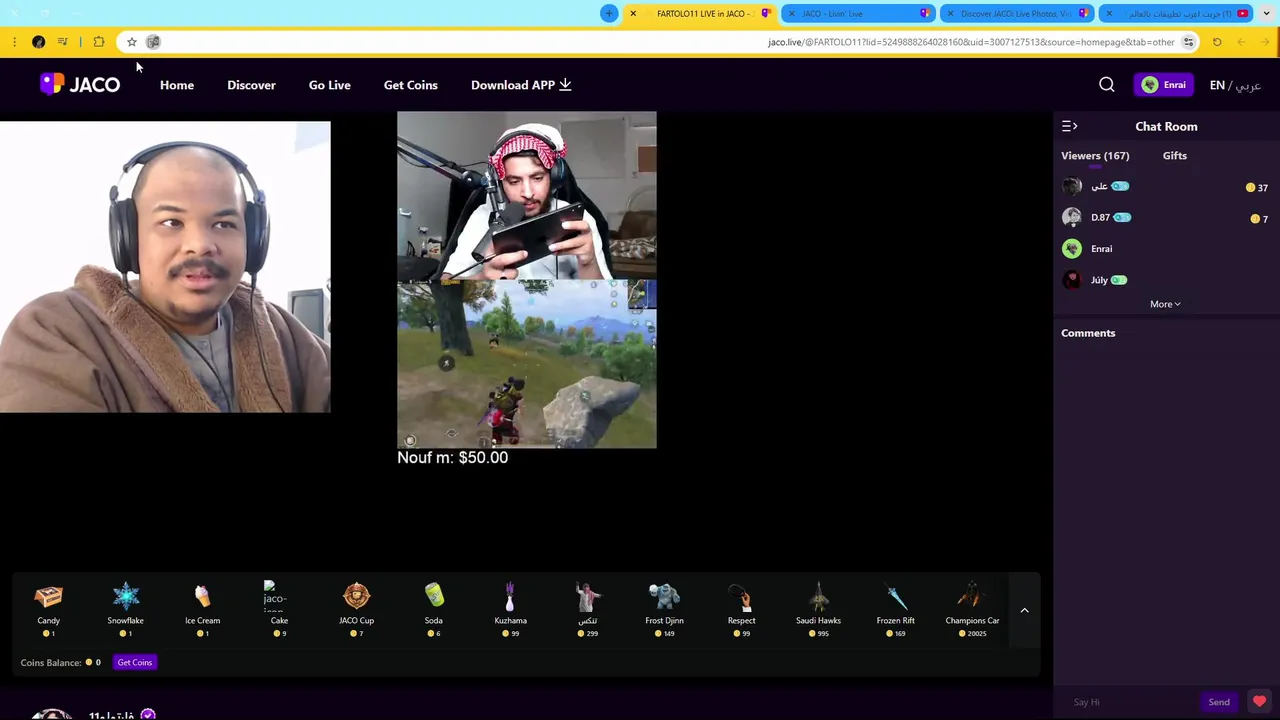Send the Champions Car gift
Image resolution: width=1280 pixels, height=720 pixels.
tap(972, 609)
